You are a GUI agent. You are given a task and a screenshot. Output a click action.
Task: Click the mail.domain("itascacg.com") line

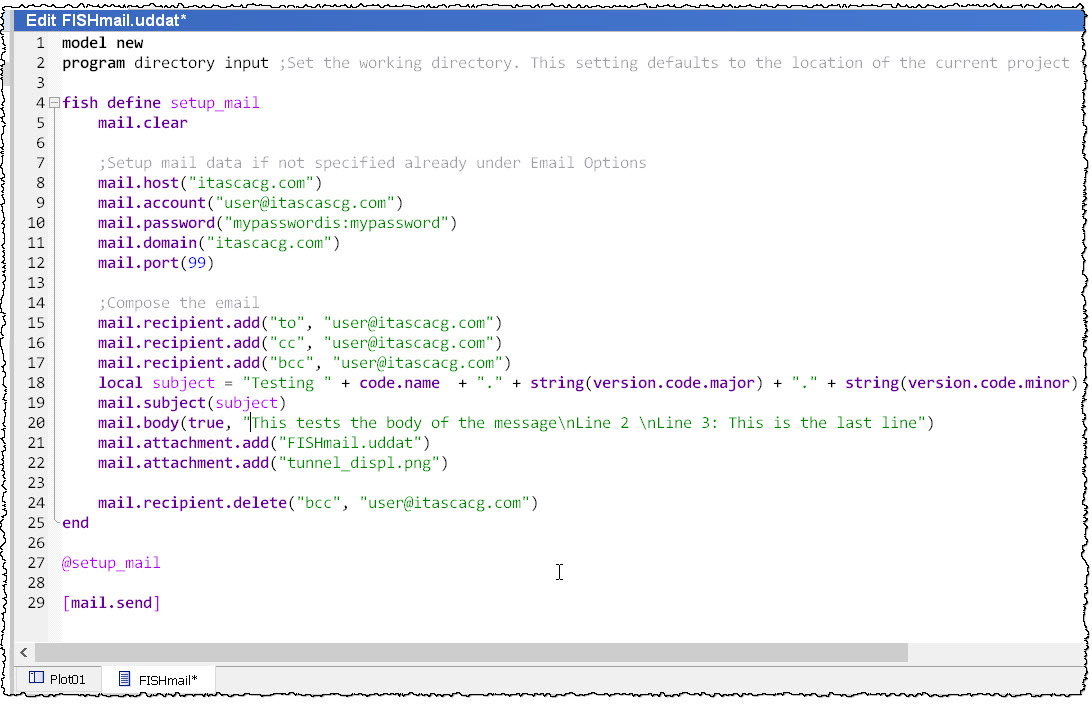[x=219, y=243]
